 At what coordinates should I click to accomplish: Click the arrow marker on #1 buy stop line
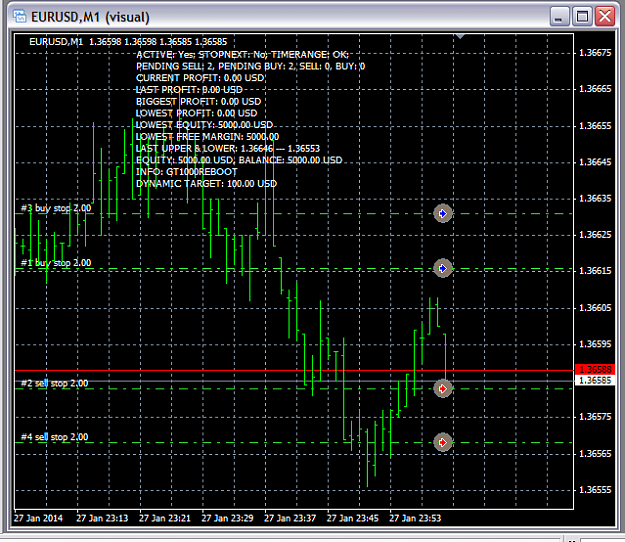(x=442, y=269)
